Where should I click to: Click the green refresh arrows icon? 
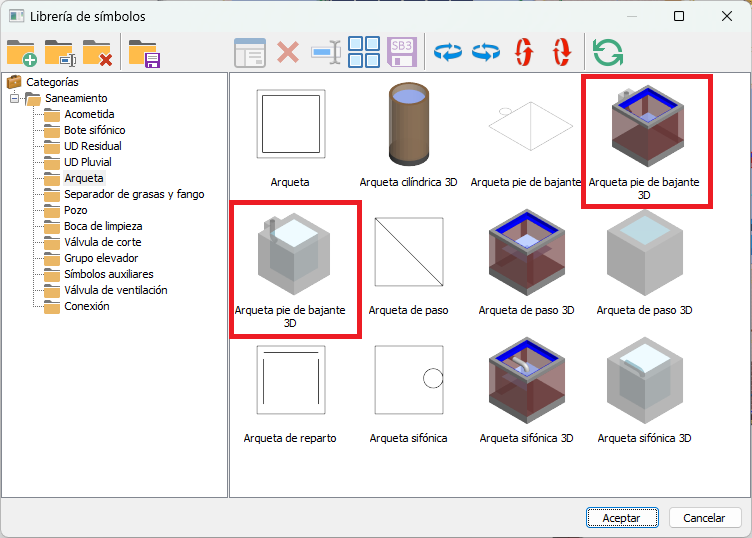pos(607,52)
